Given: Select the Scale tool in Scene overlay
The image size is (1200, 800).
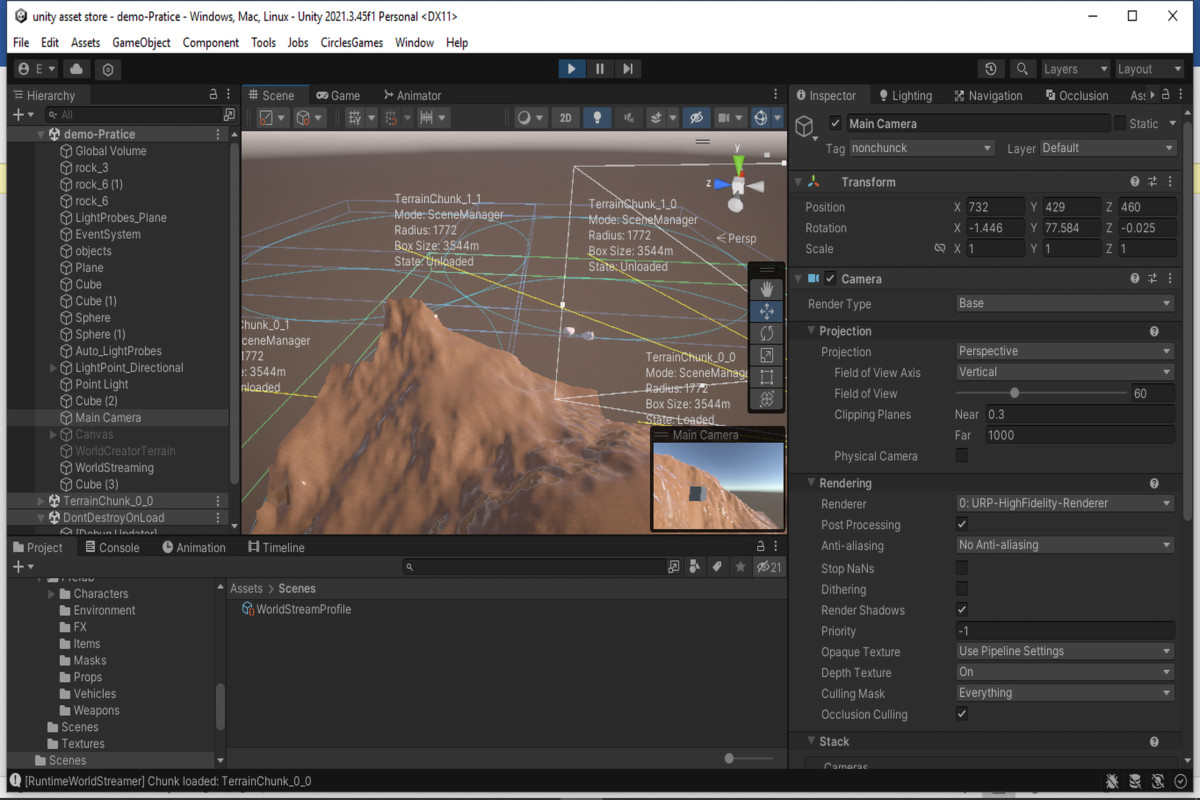Looking at the screenshot, I should pos(767,355).
